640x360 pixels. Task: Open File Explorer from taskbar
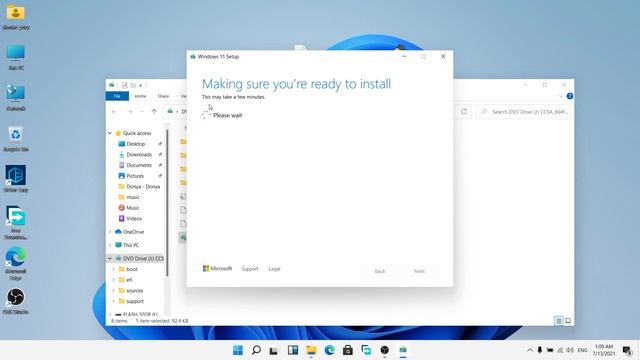[x=311, y=350]
